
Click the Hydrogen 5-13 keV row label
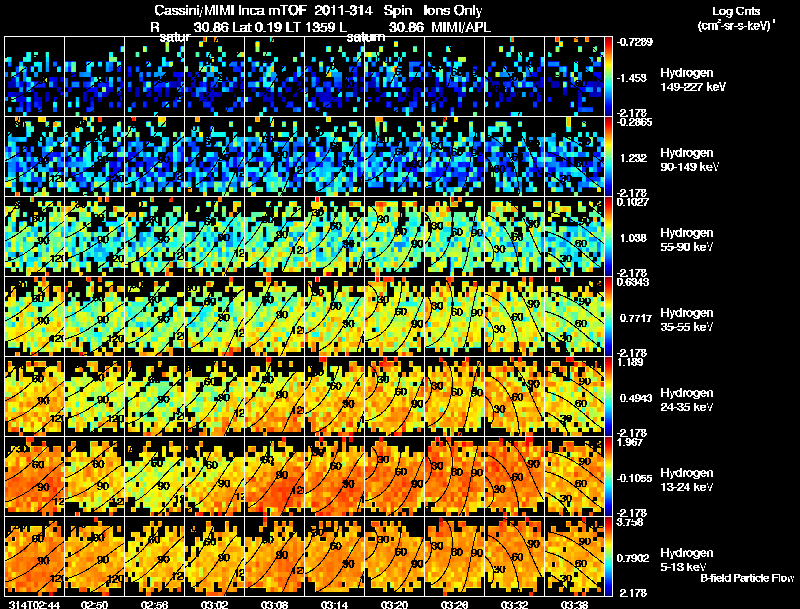pyautogui.click(x=687, y=560)
